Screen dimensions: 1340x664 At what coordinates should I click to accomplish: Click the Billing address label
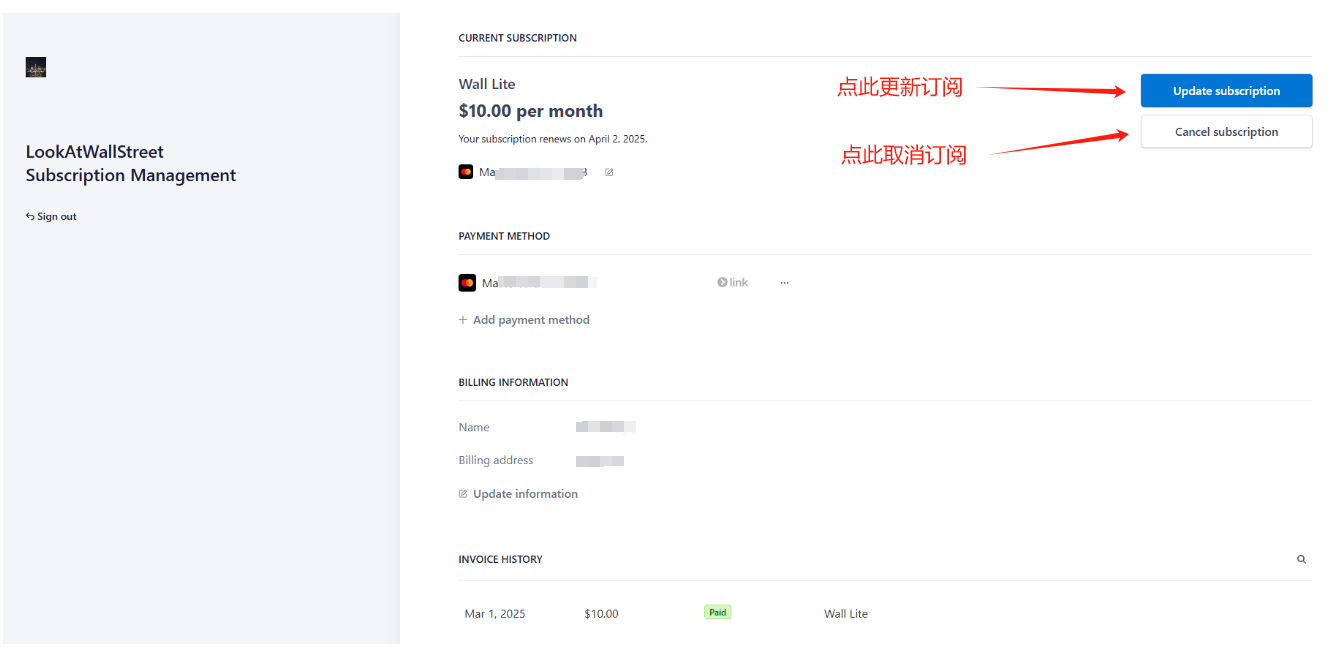tap(496, 461)
